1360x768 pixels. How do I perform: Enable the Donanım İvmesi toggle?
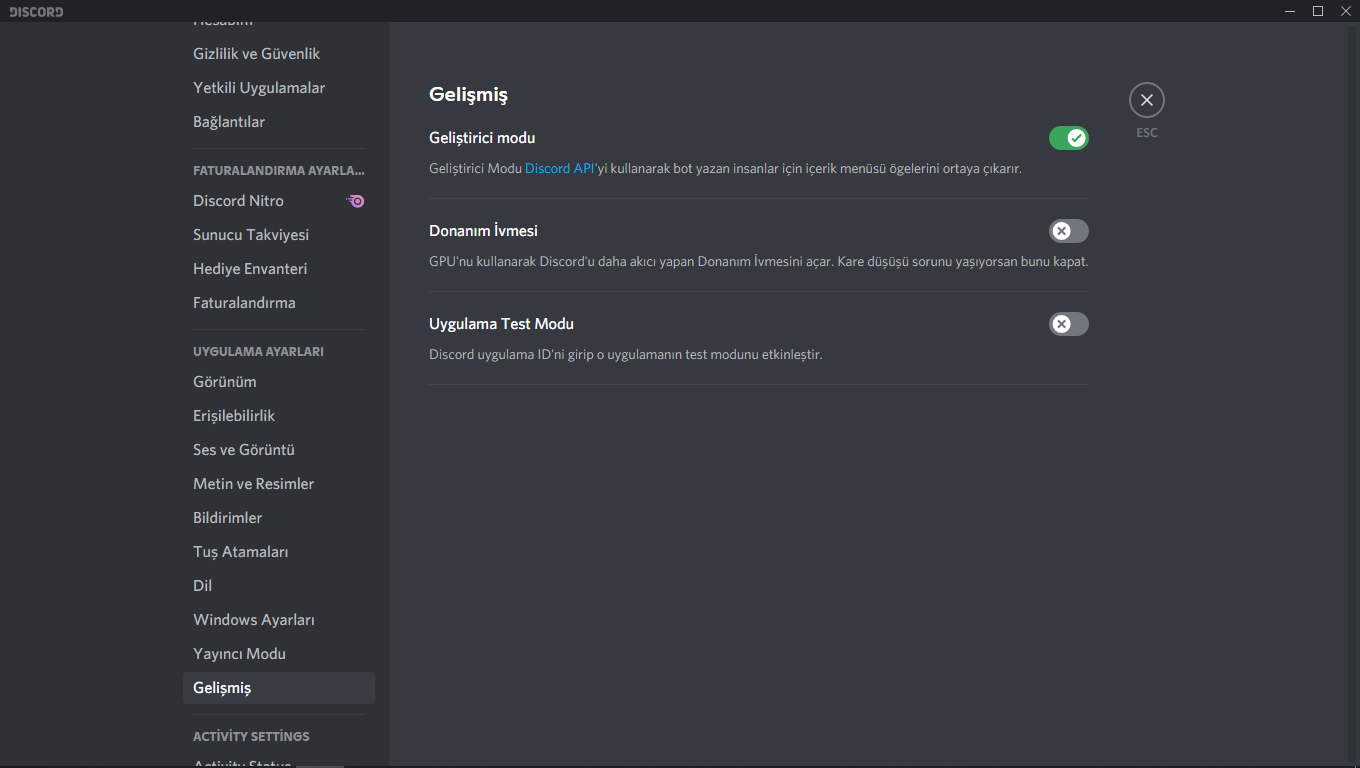click(1068, 231)
